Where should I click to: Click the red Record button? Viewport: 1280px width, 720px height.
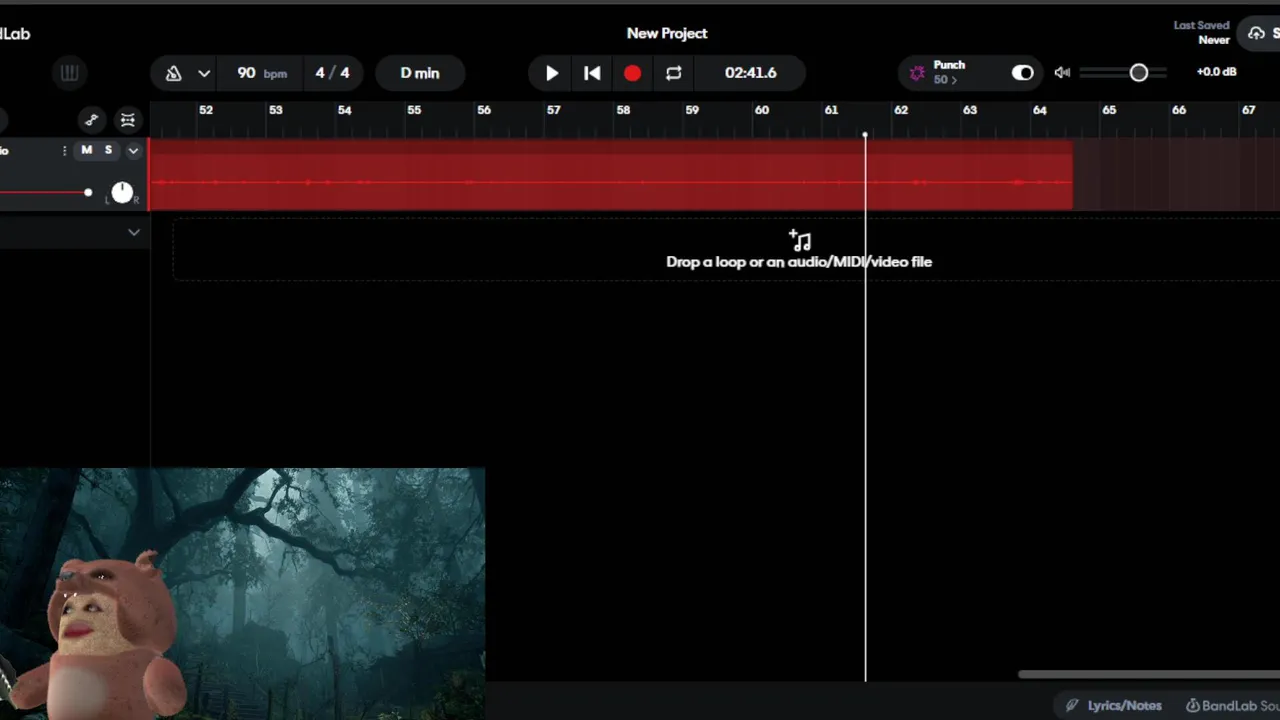(632, 73)
